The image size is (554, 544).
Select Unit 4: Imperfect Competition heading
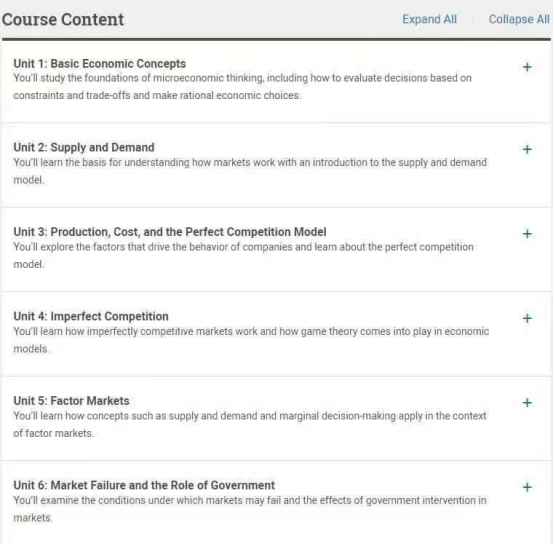coord(91,316)
